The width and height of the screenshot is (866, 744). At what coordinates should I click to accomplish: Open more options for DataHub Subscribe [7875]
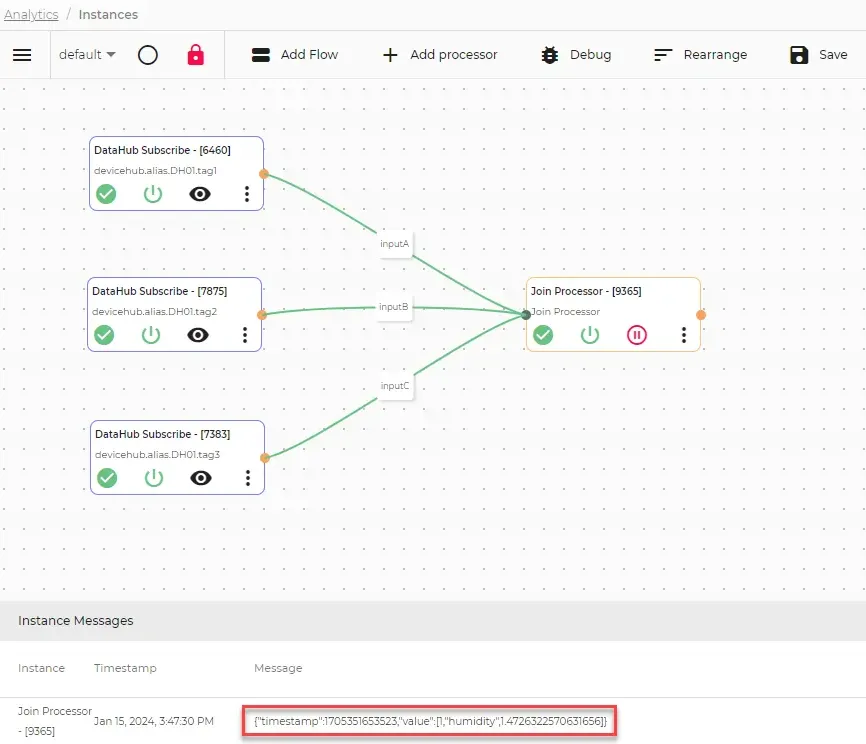pos(245,335)
